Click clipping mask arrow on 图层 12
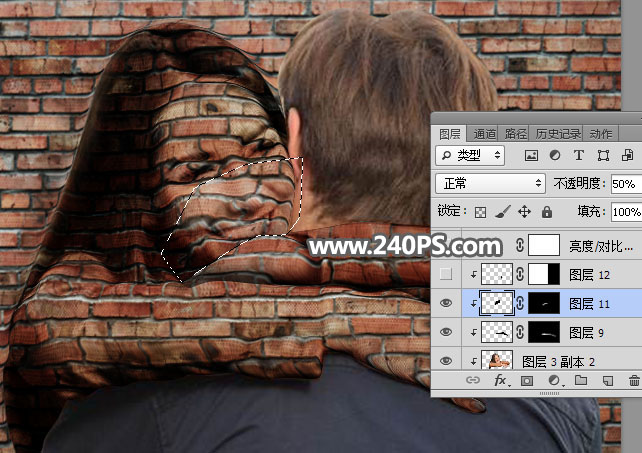The width and height of the screenshot is (642, 453). tap(473, 274)
